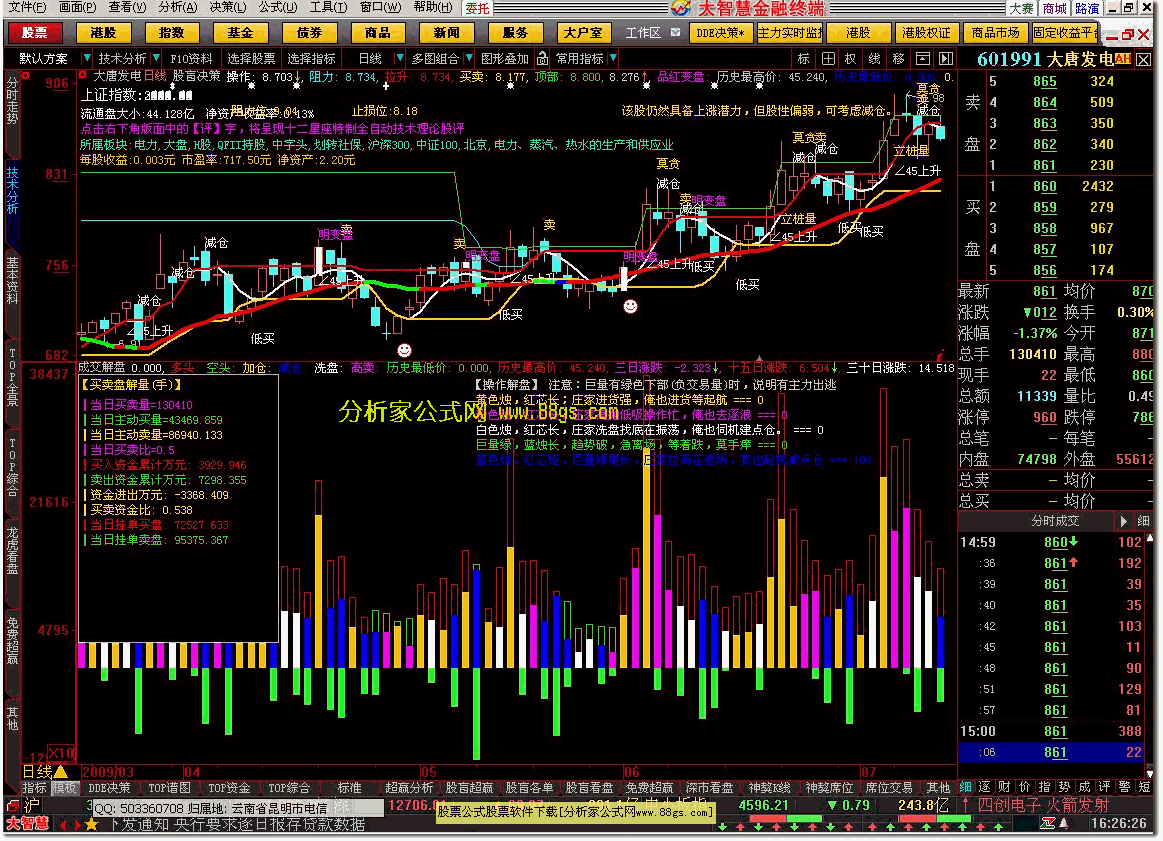The height and width of the screenshot is (841, 1163).
Task: Click the 商城 link at top right
Action: (1054, 8)
